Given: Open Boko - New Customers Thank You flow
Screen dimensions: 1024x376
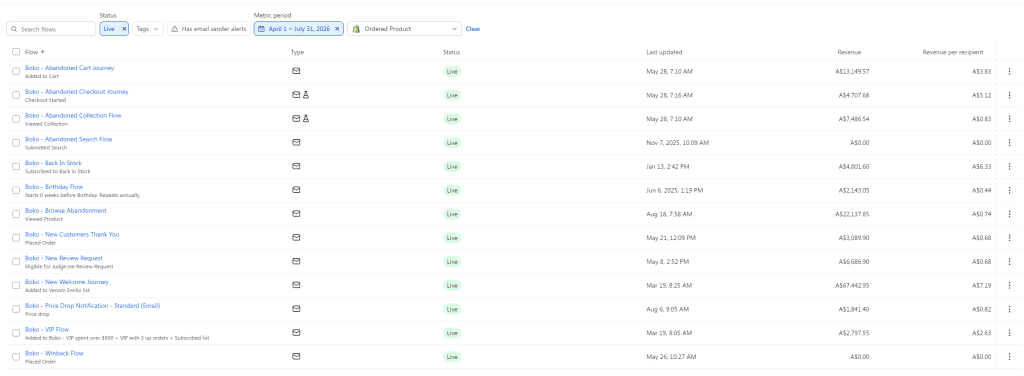Looking at the screenshot, I should [72, 234].
